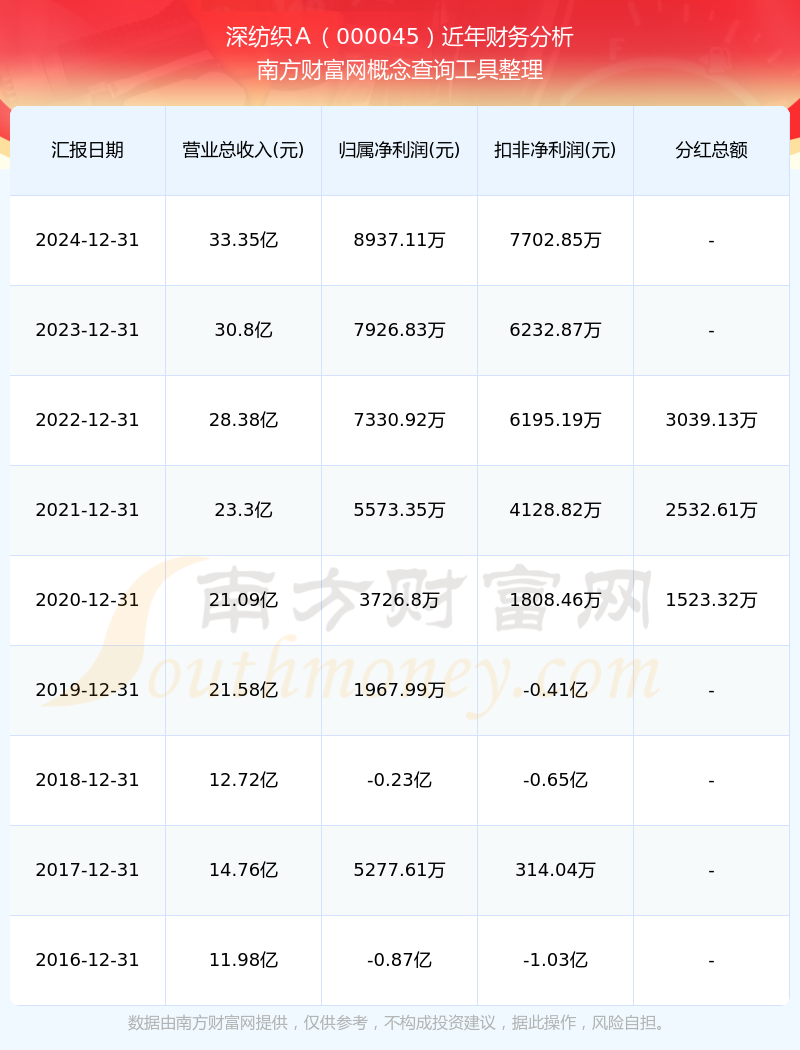
Task: Click the 汇报日期 column header
Action: [x=88, y=150]
